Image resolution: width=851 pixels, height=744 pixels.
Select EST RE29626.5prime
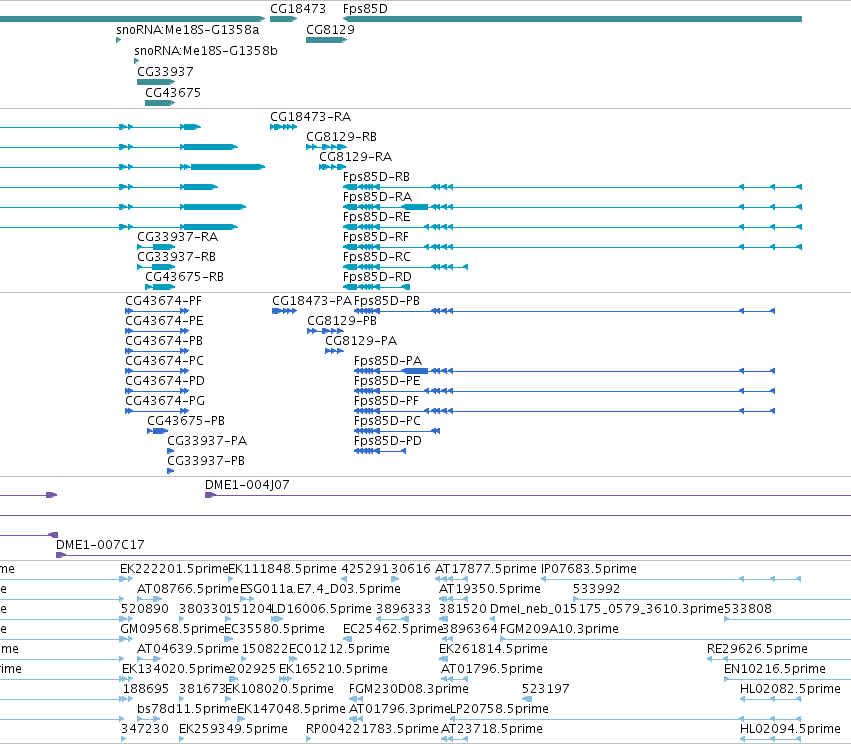point(757,650)
